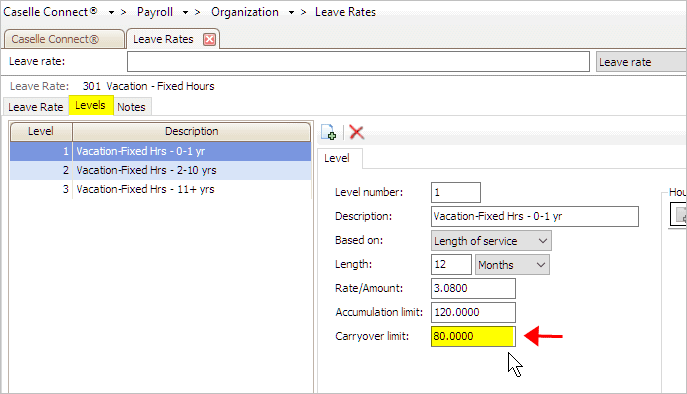Click the Level number field
Screen dimensions: 687x394
click(x=456, y=192)
